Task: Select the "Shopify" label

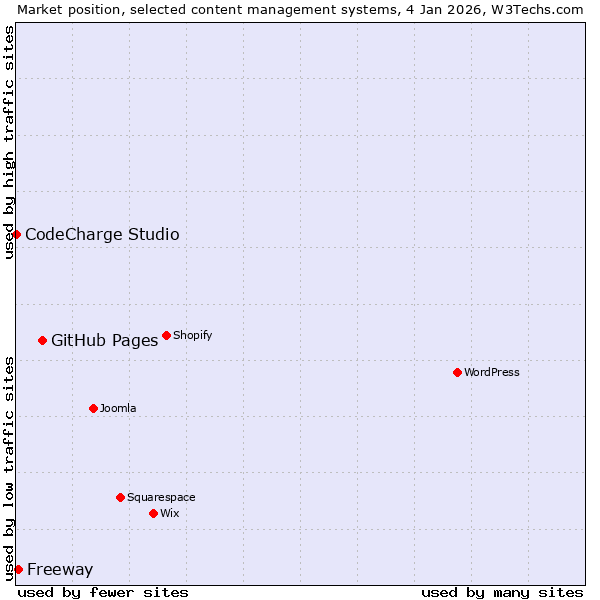Action: point(192,336)
